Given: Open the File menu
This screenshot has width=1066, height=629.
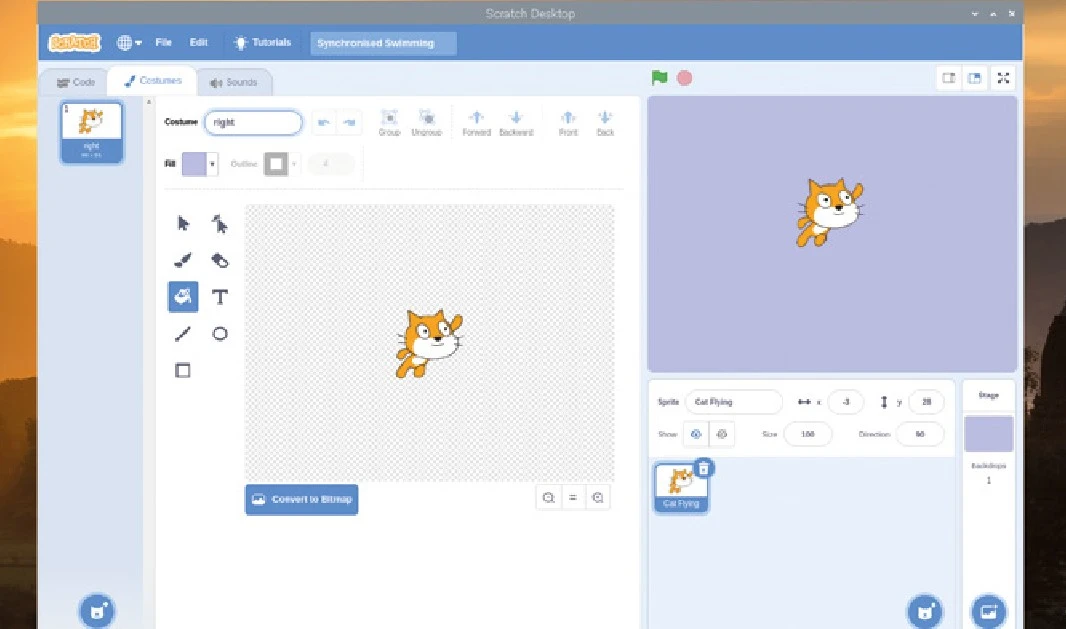Looking at the screenshot, I should (164, 43).
